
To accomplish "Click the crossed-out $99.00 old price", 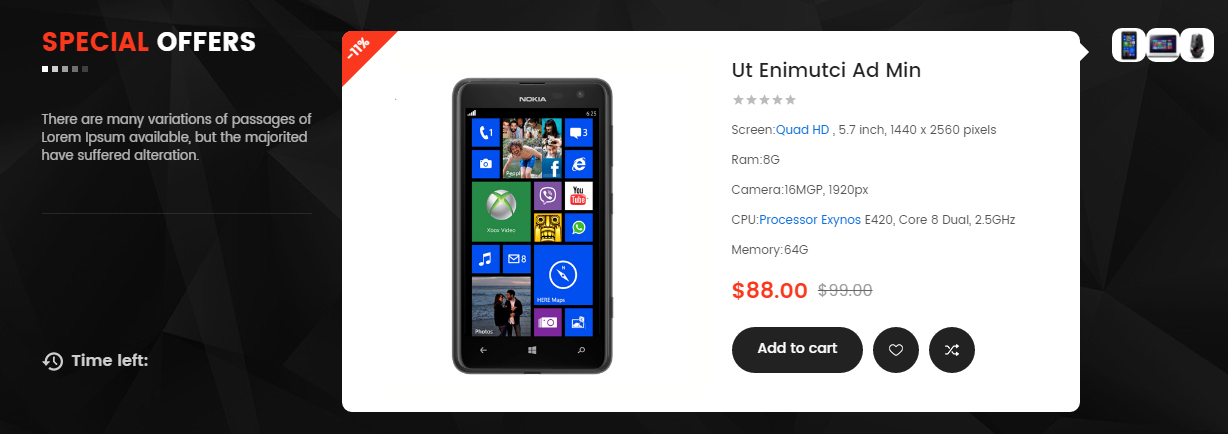I will point(845,291).
